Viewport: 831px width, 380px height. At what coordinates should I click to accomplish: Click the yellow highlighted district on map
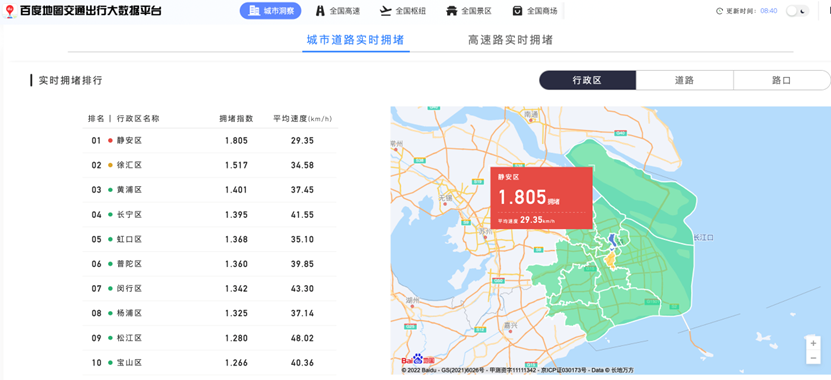pos(611,260)
